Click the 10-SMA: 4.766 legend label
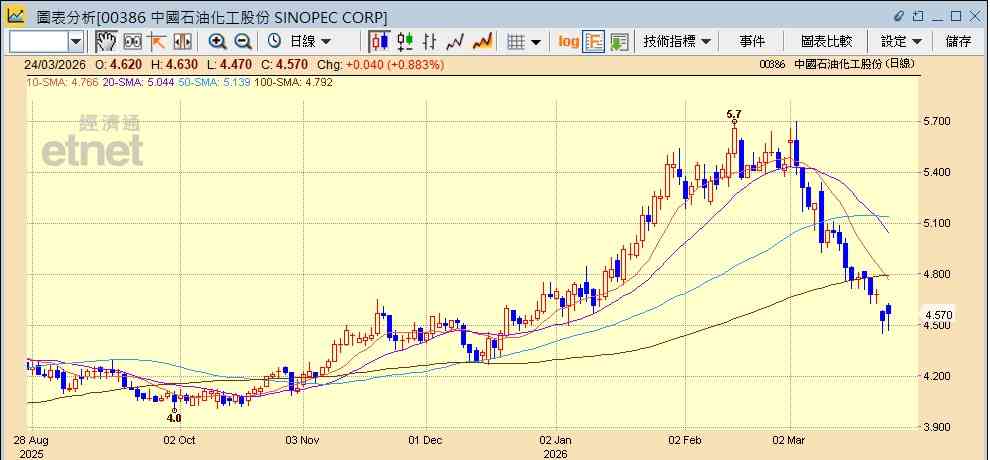 (62, 82)
